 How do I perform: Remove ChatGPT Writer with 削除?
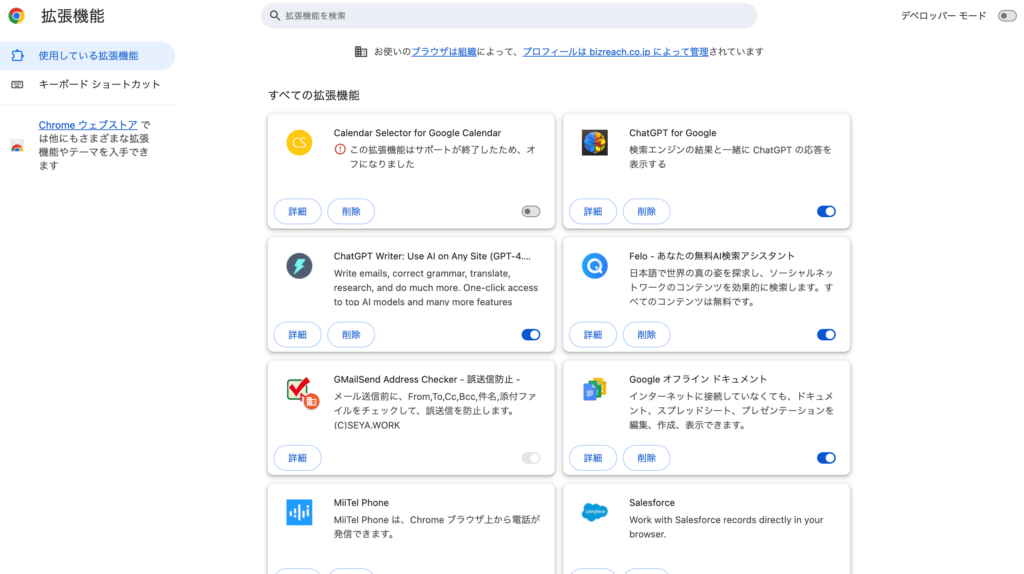[x=351, y=335]
